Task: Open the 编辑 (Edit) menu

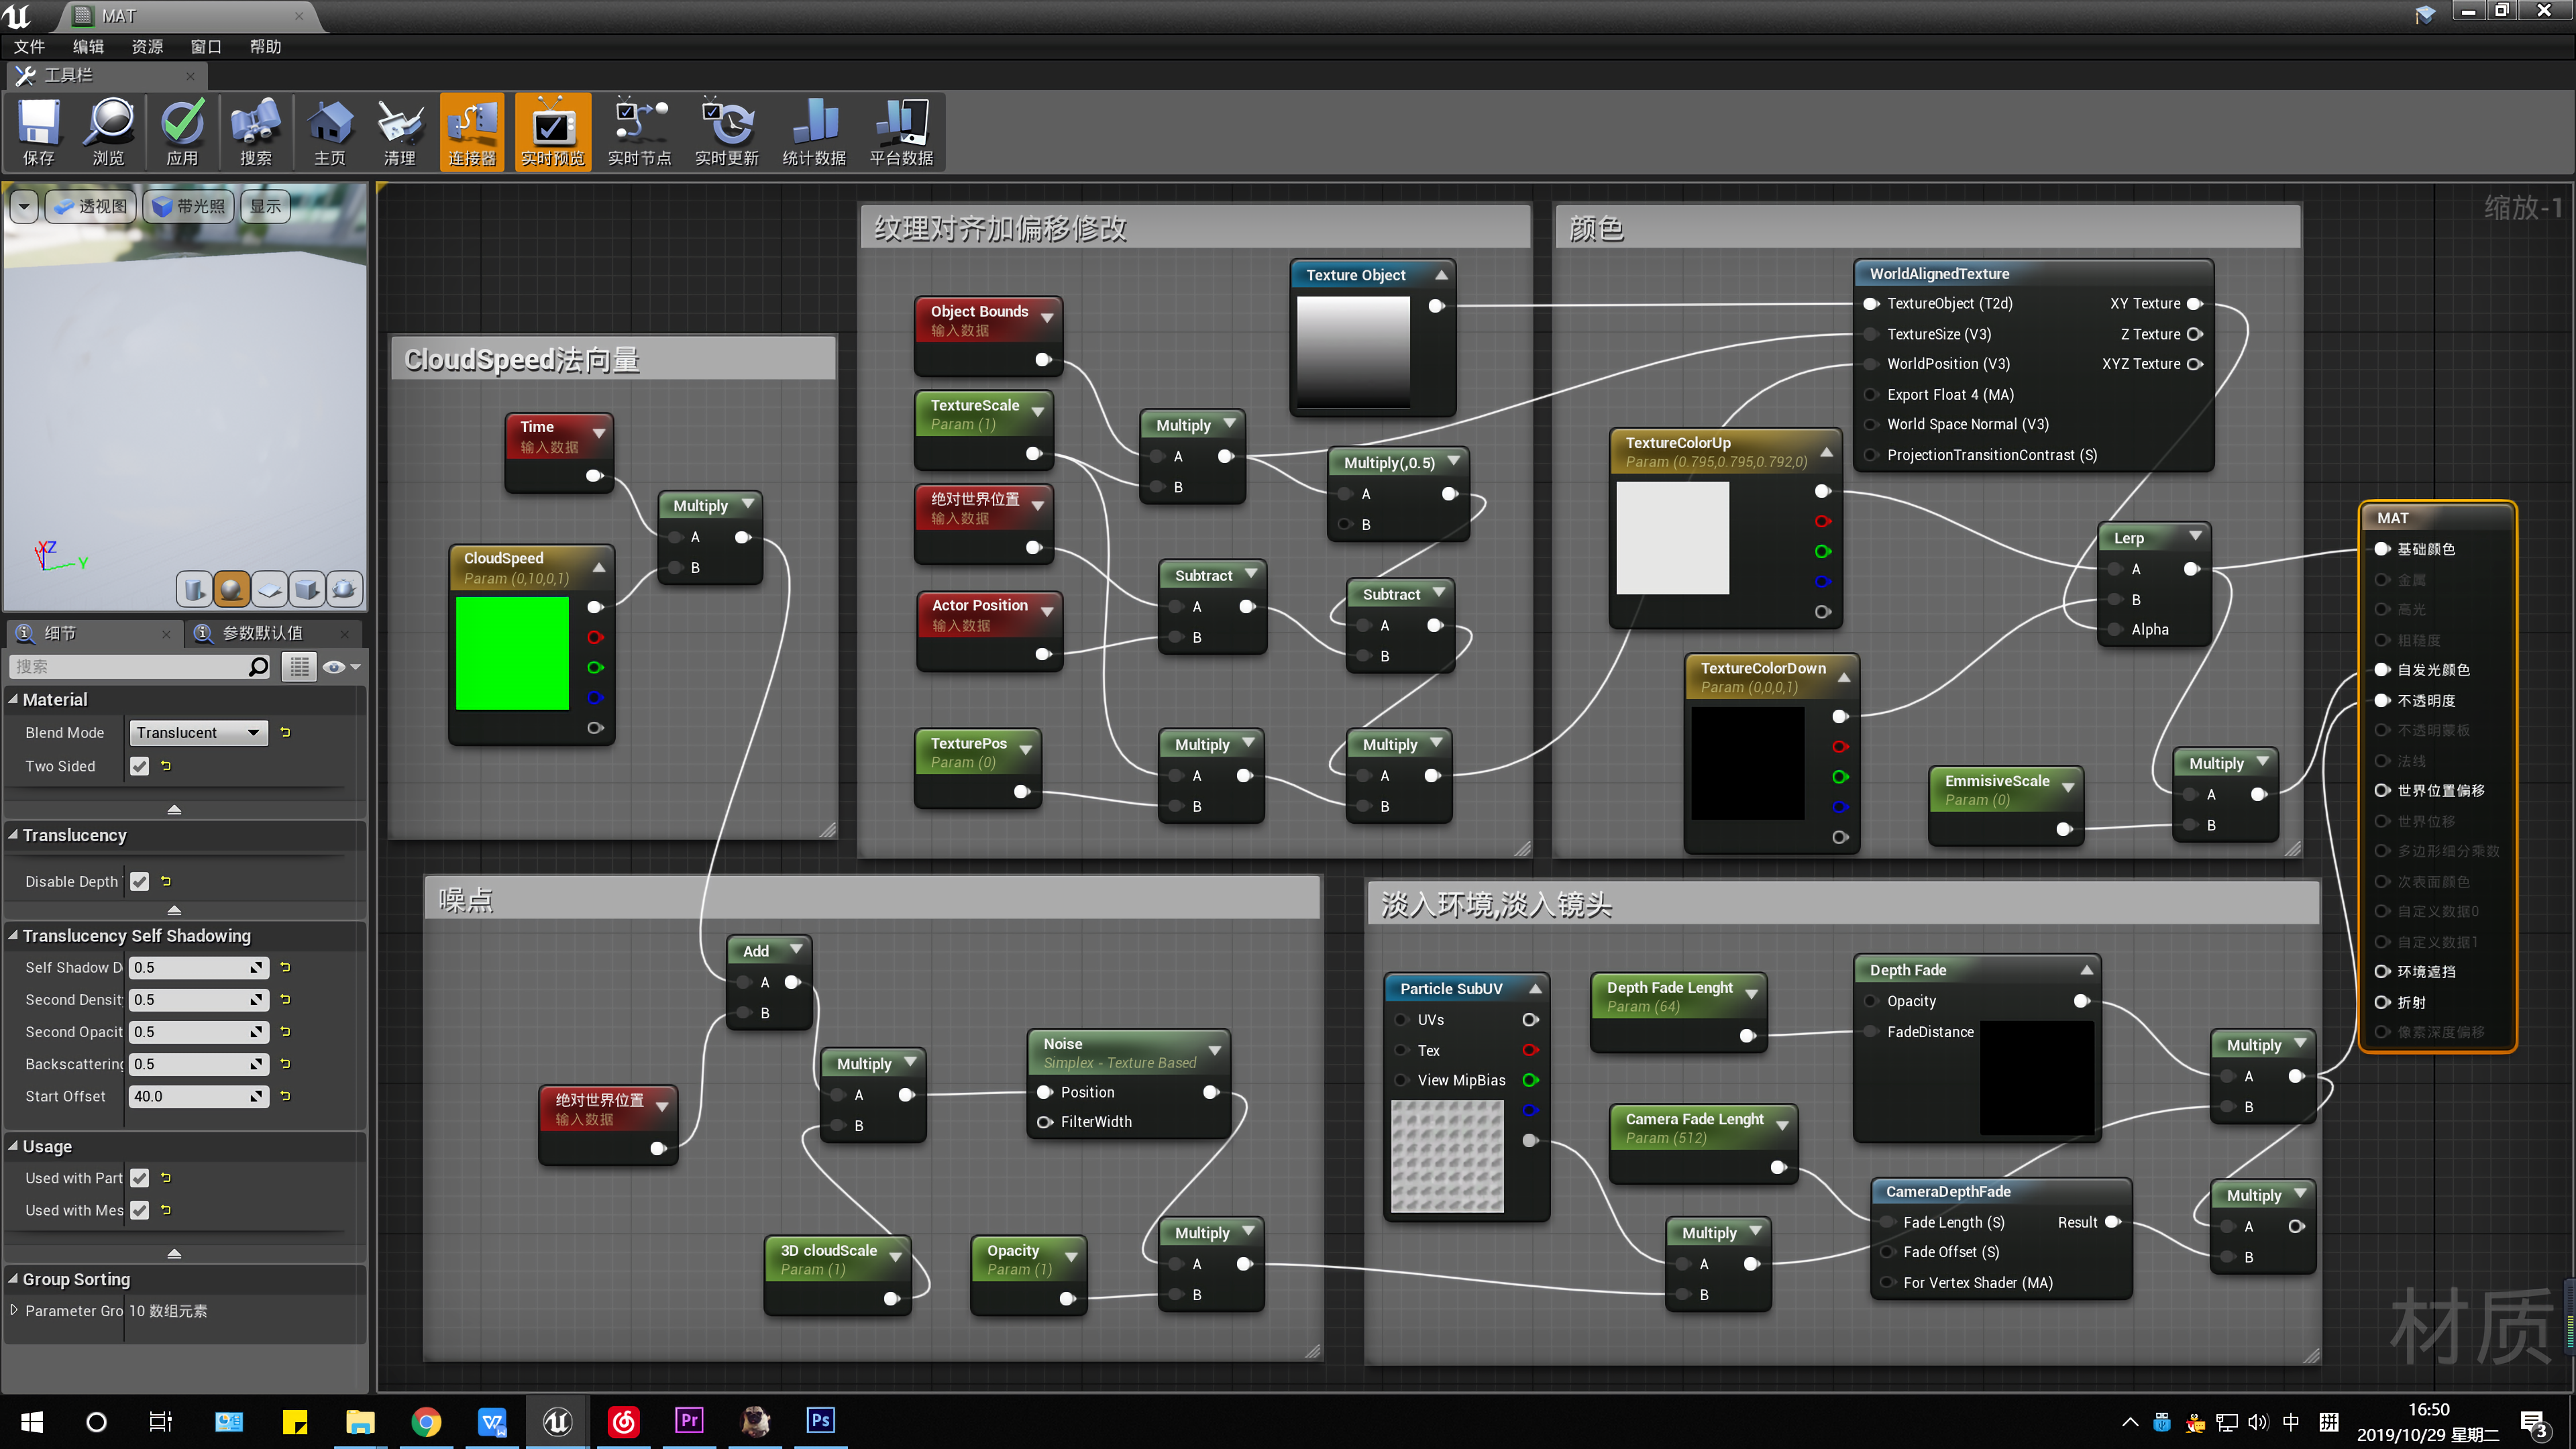Action: click(88, 46)
